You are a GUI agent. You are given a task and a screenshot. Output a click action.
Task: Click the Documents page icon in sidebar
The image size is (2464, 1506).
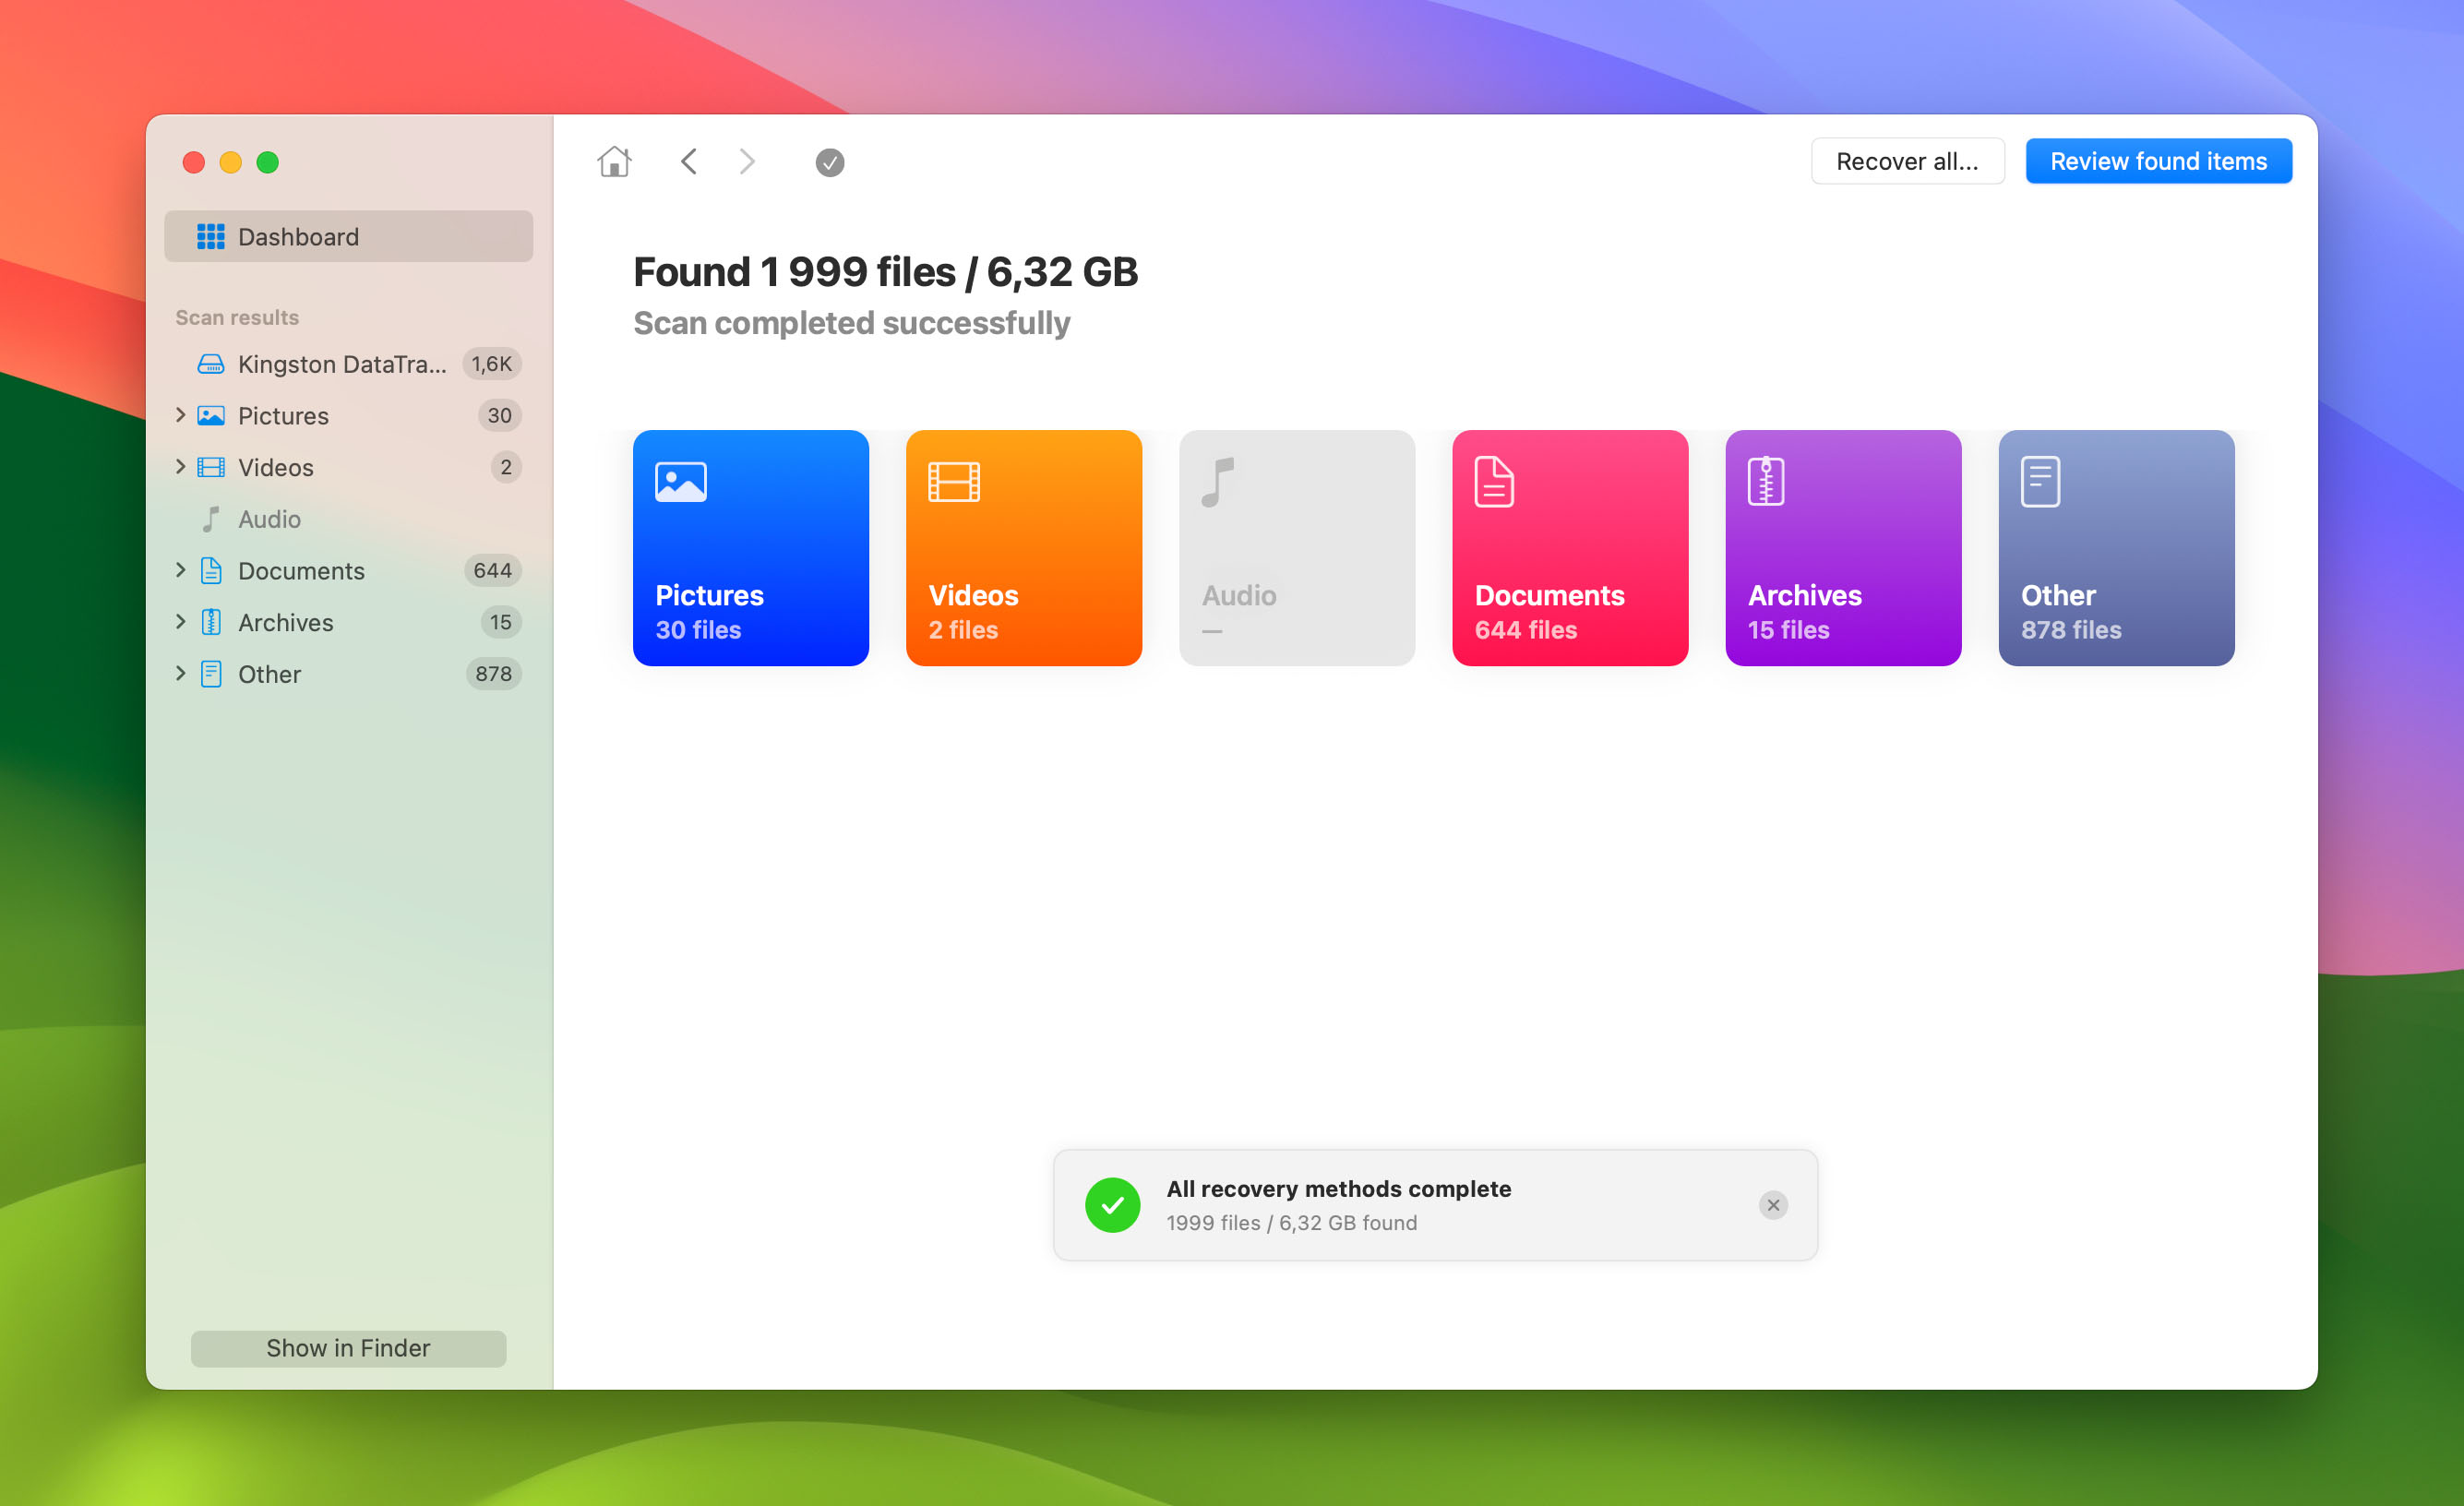click(211, 570)
